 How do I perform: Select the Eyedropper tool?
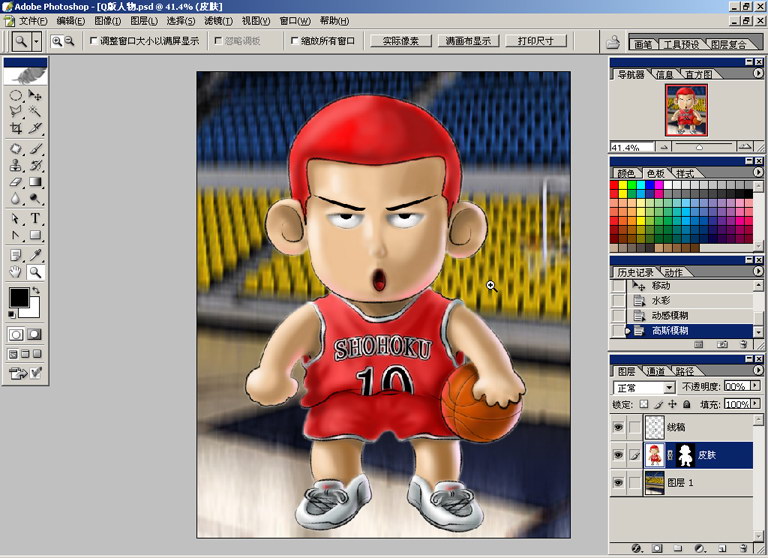point(35,255)
